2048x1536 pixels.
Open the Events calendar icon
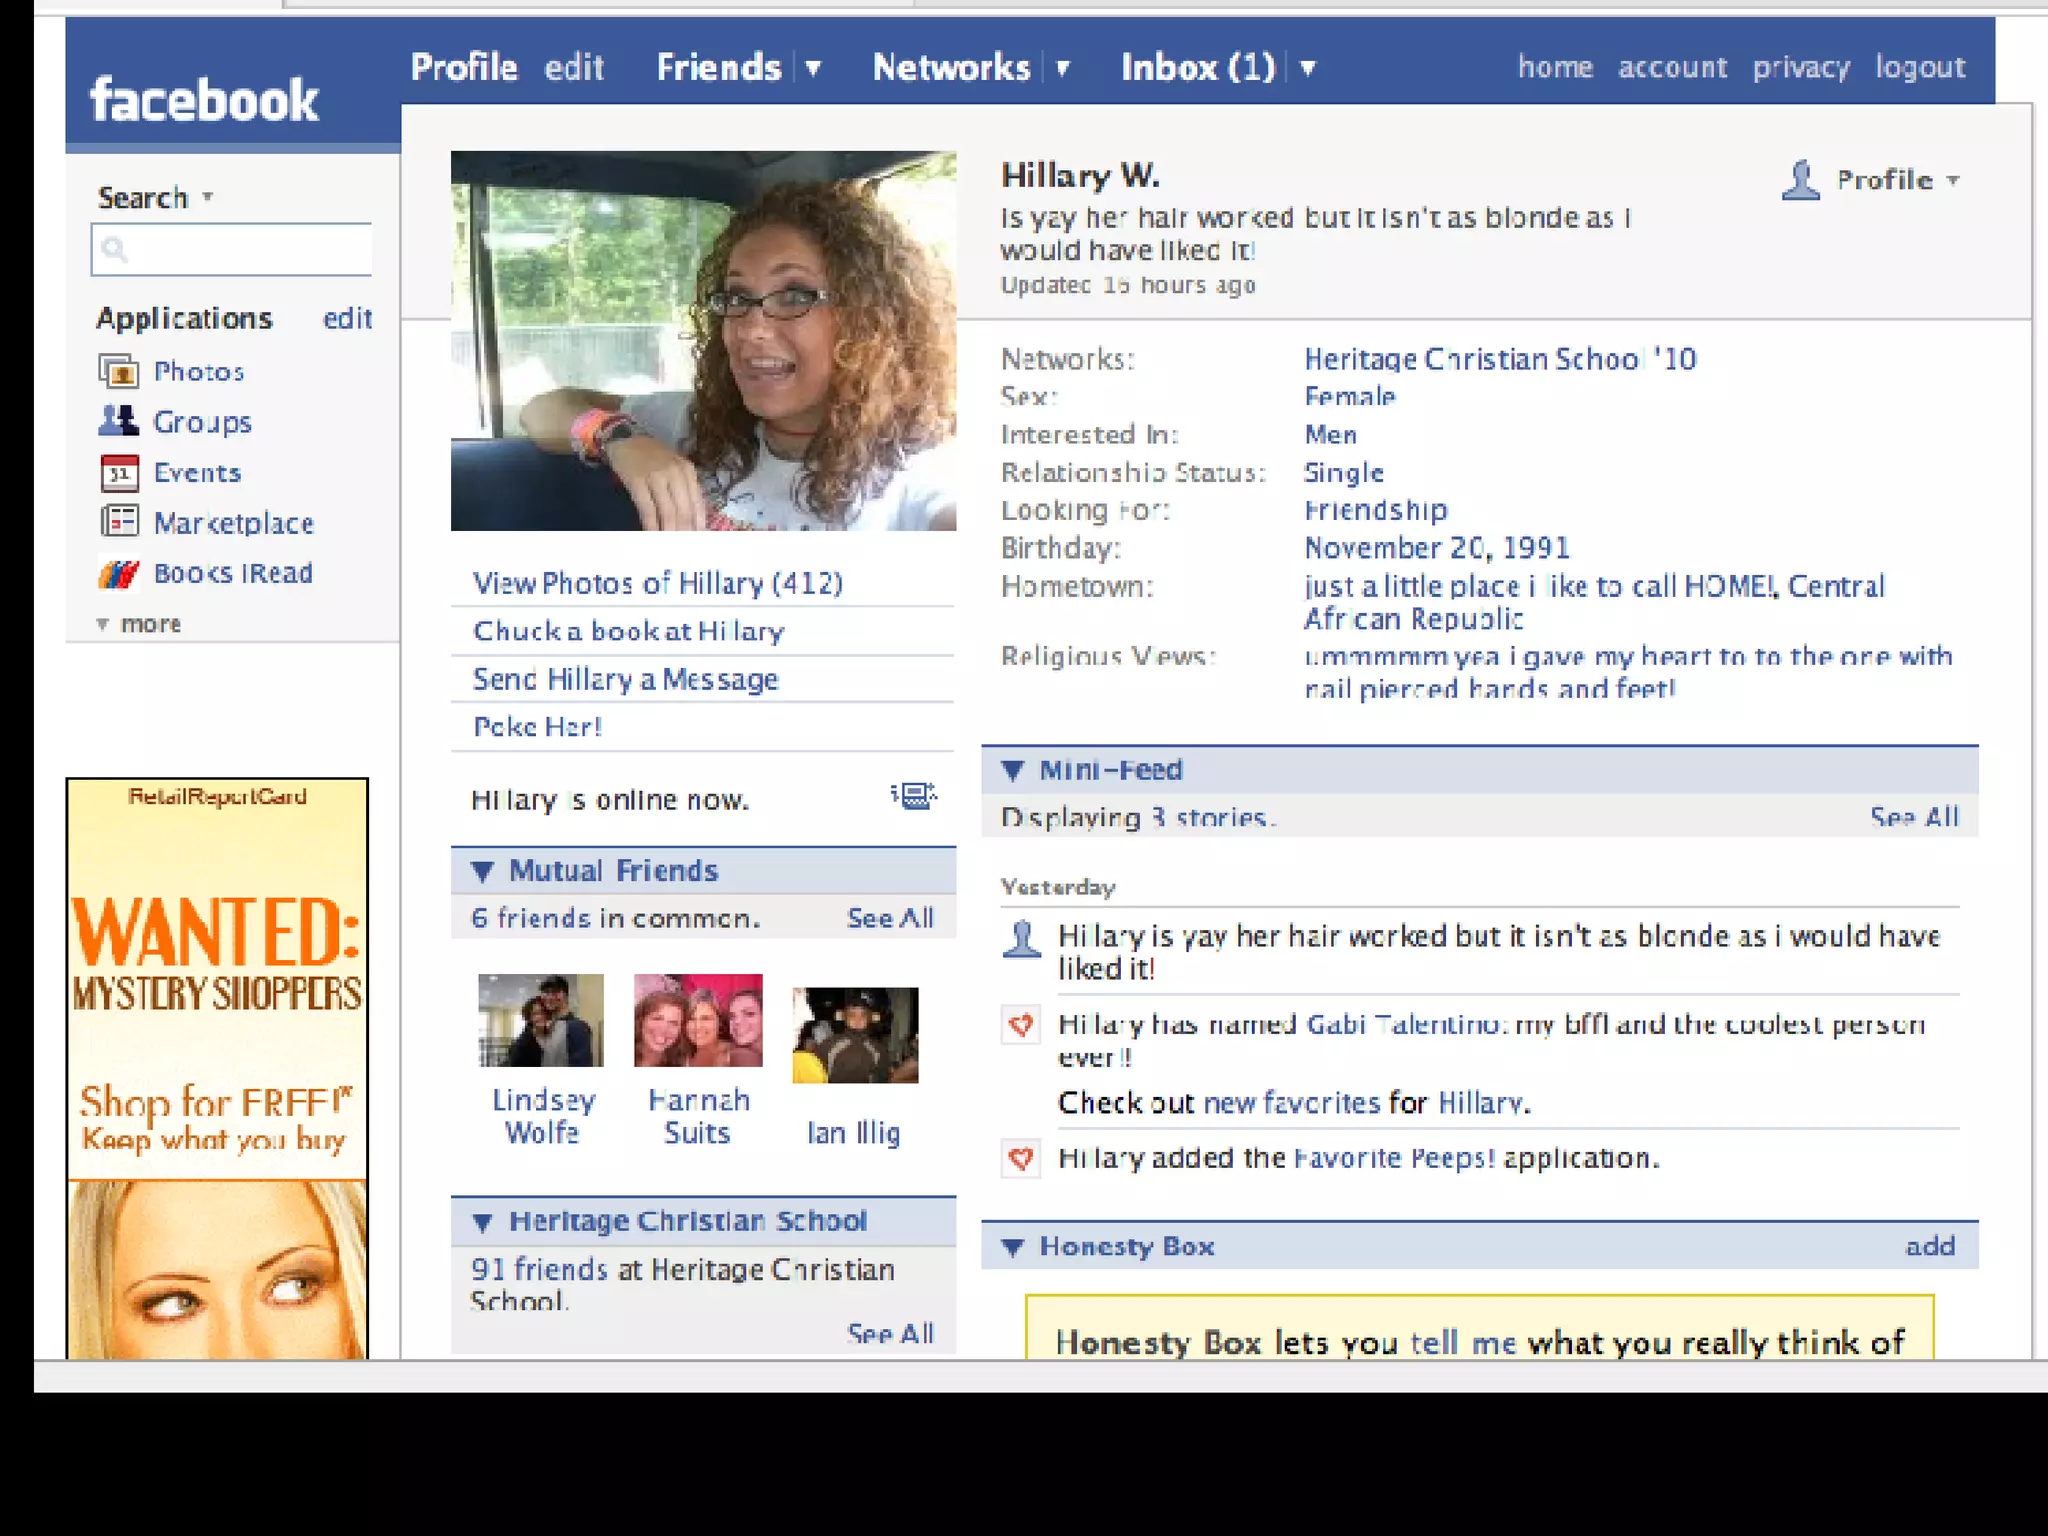click(x=118, y=472)
